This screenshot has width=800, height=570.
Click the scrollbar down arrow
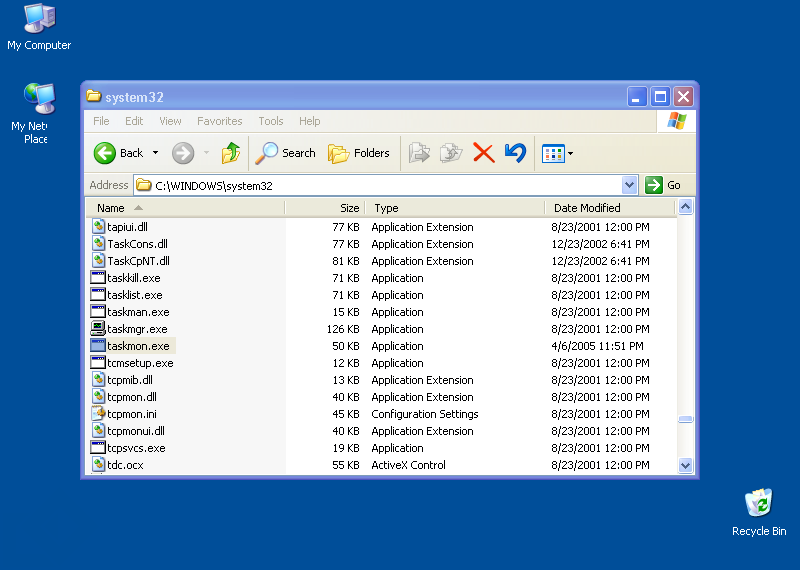point(685,465)
